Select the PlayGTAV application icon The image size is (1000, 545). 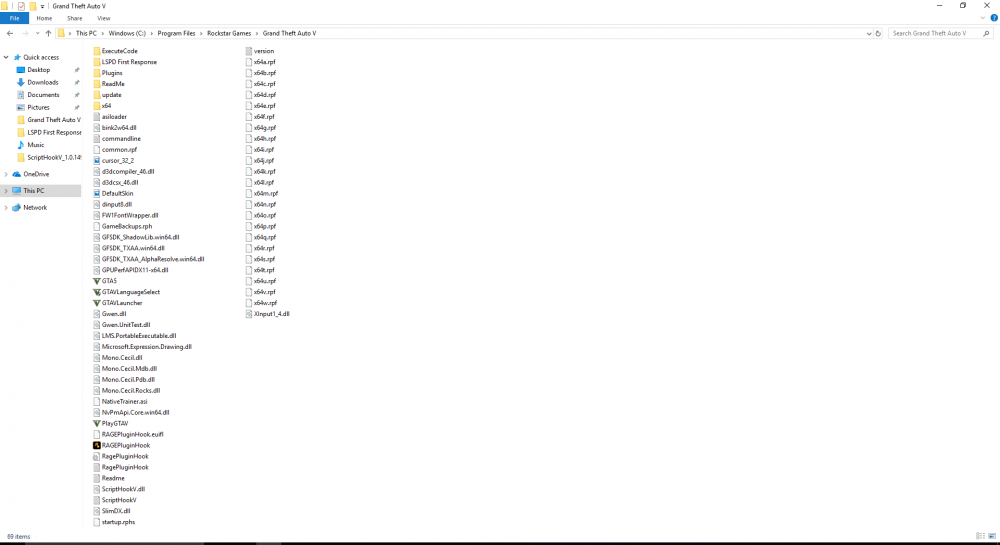97,423
